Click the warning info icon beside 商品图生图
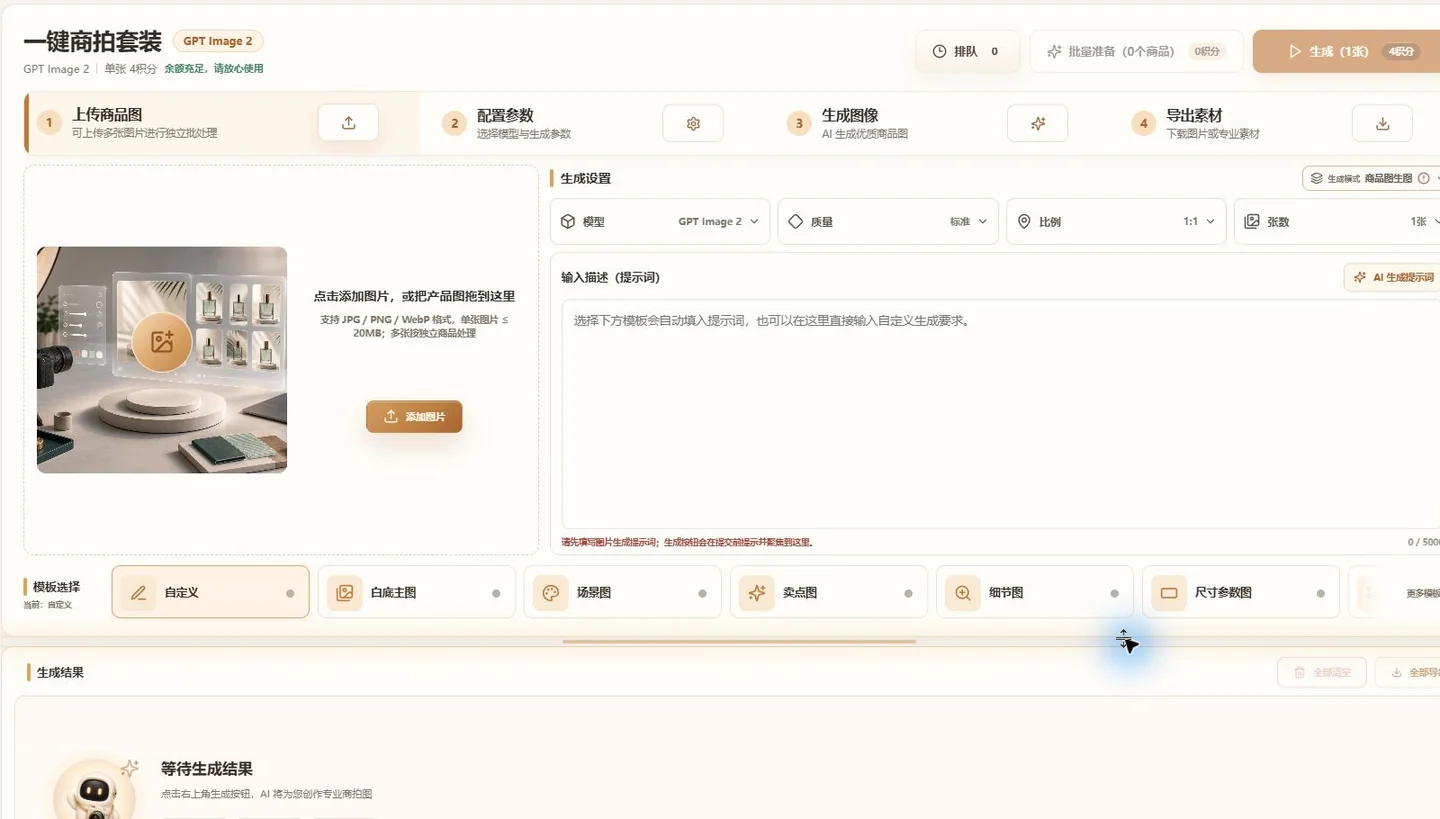The width and height of the screenshot is (1440, 819). (x=1424, y=178)
